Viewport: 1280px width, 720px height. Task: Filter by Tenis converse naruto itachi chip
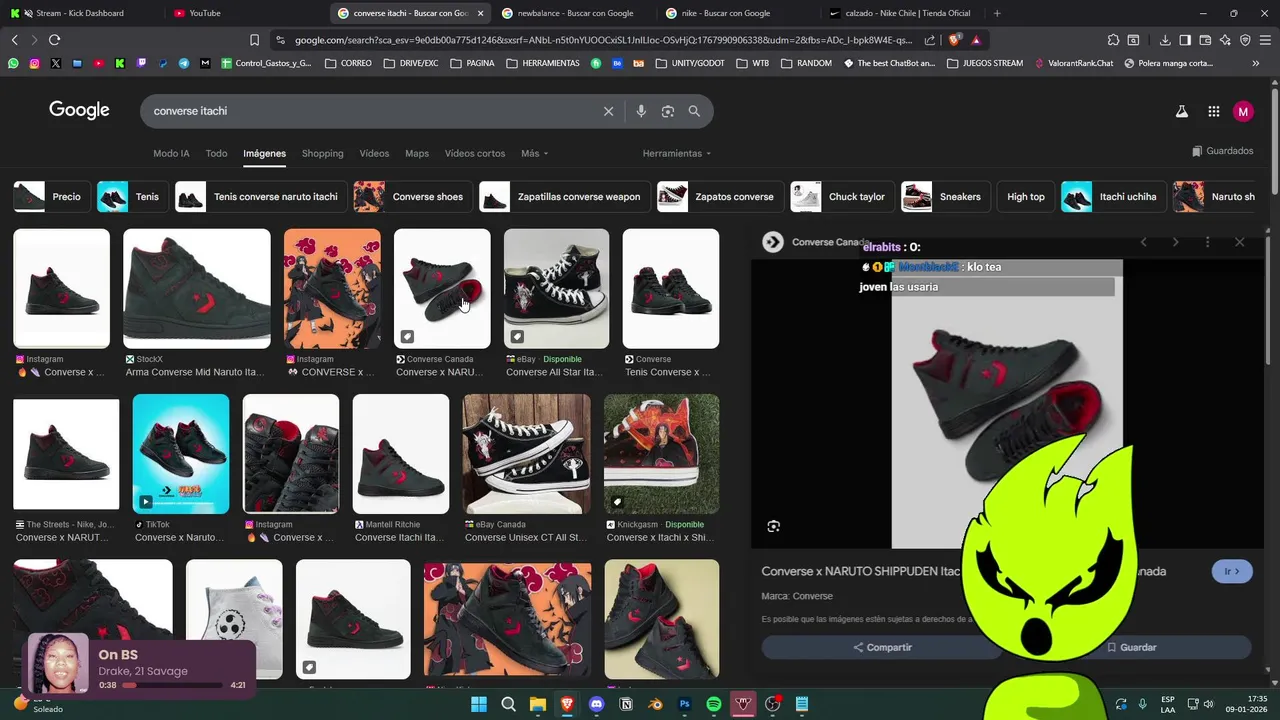pyautogui.click(x=262, y=197)
